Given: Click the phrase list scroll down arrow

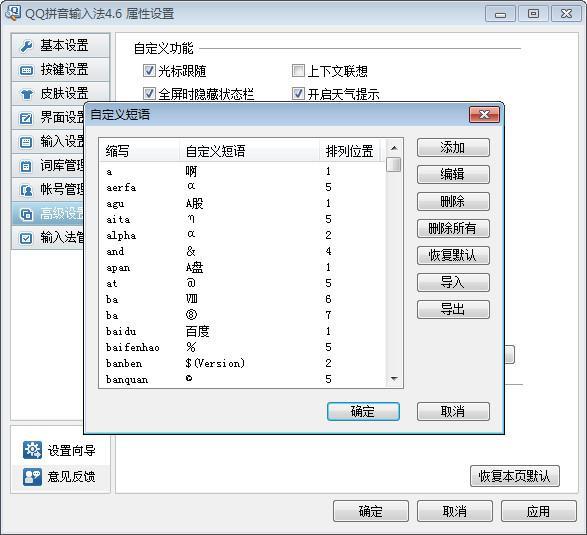Looking at the screenshot, I should [394, 379].
